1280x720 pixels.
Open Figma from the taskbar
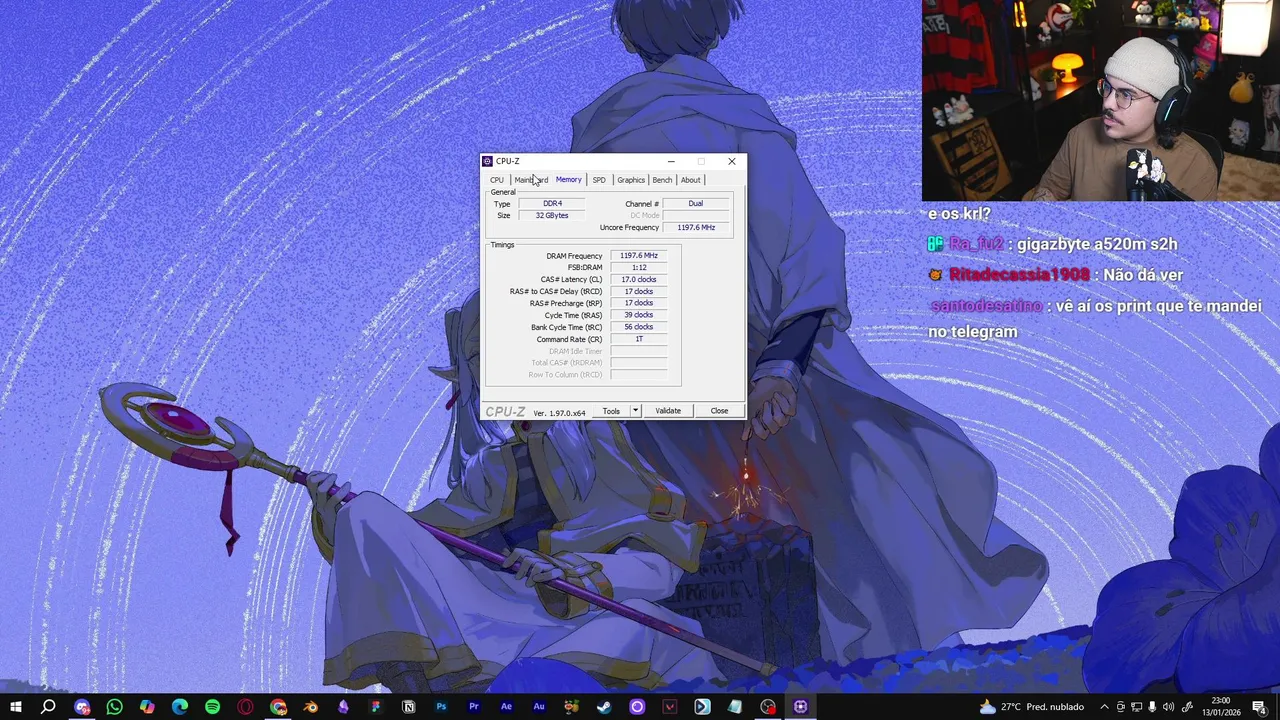376,707
